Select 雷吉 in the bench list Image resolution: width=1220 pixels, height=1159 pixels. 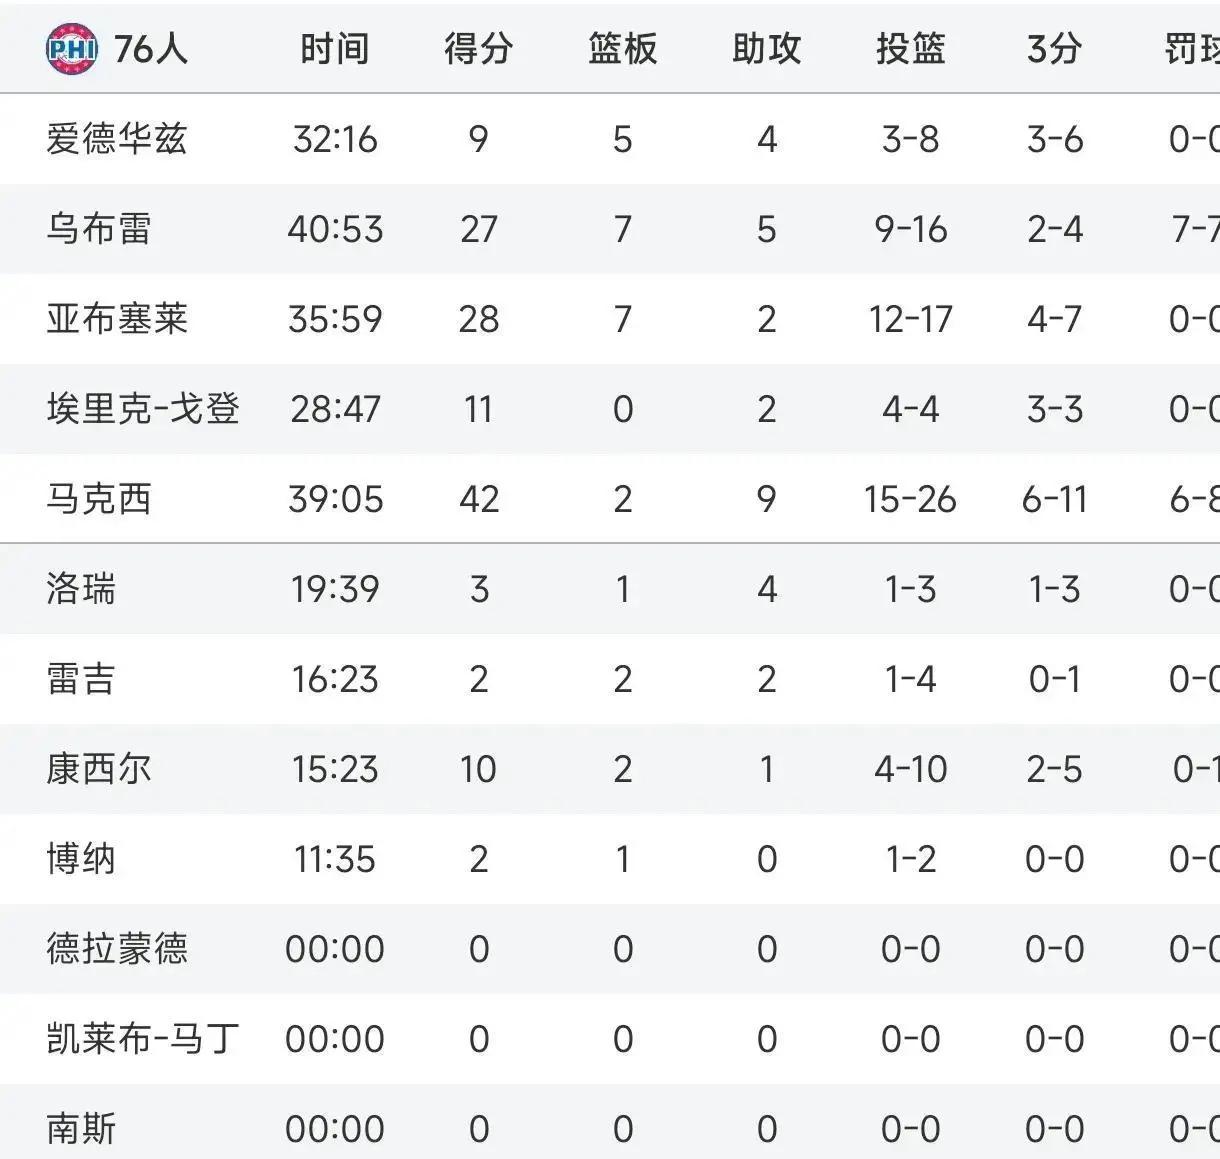(80, 679)
